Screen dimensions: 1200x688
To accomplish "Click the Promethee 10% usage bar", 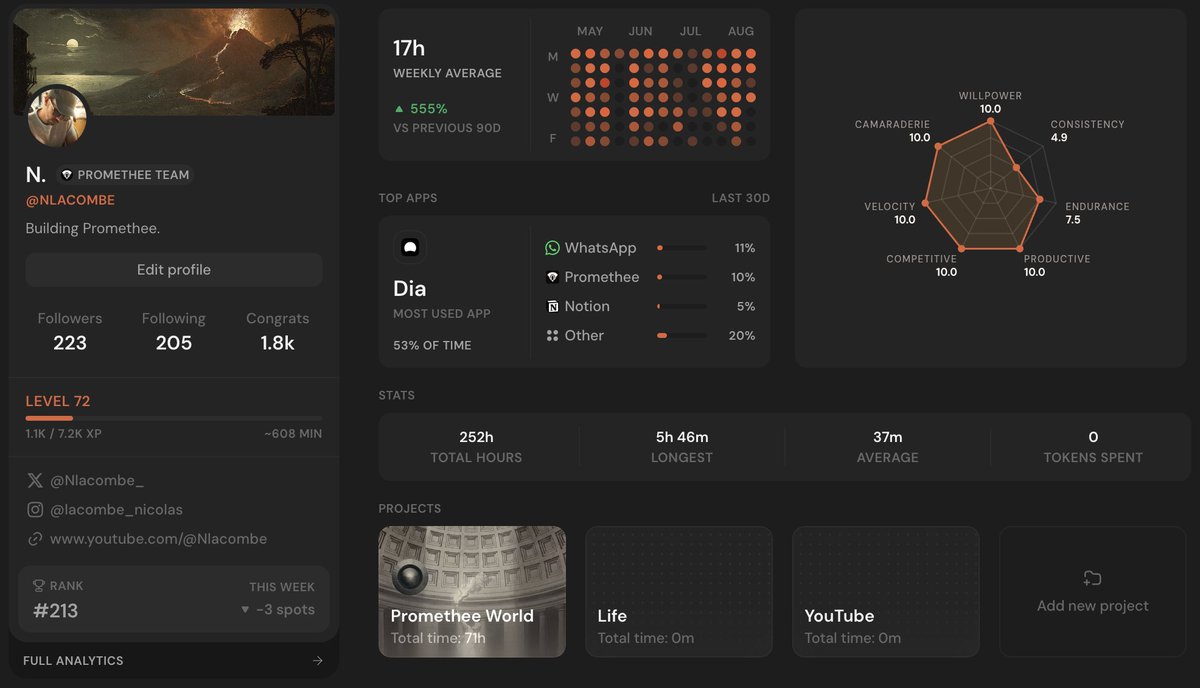I will pos(682,277).
